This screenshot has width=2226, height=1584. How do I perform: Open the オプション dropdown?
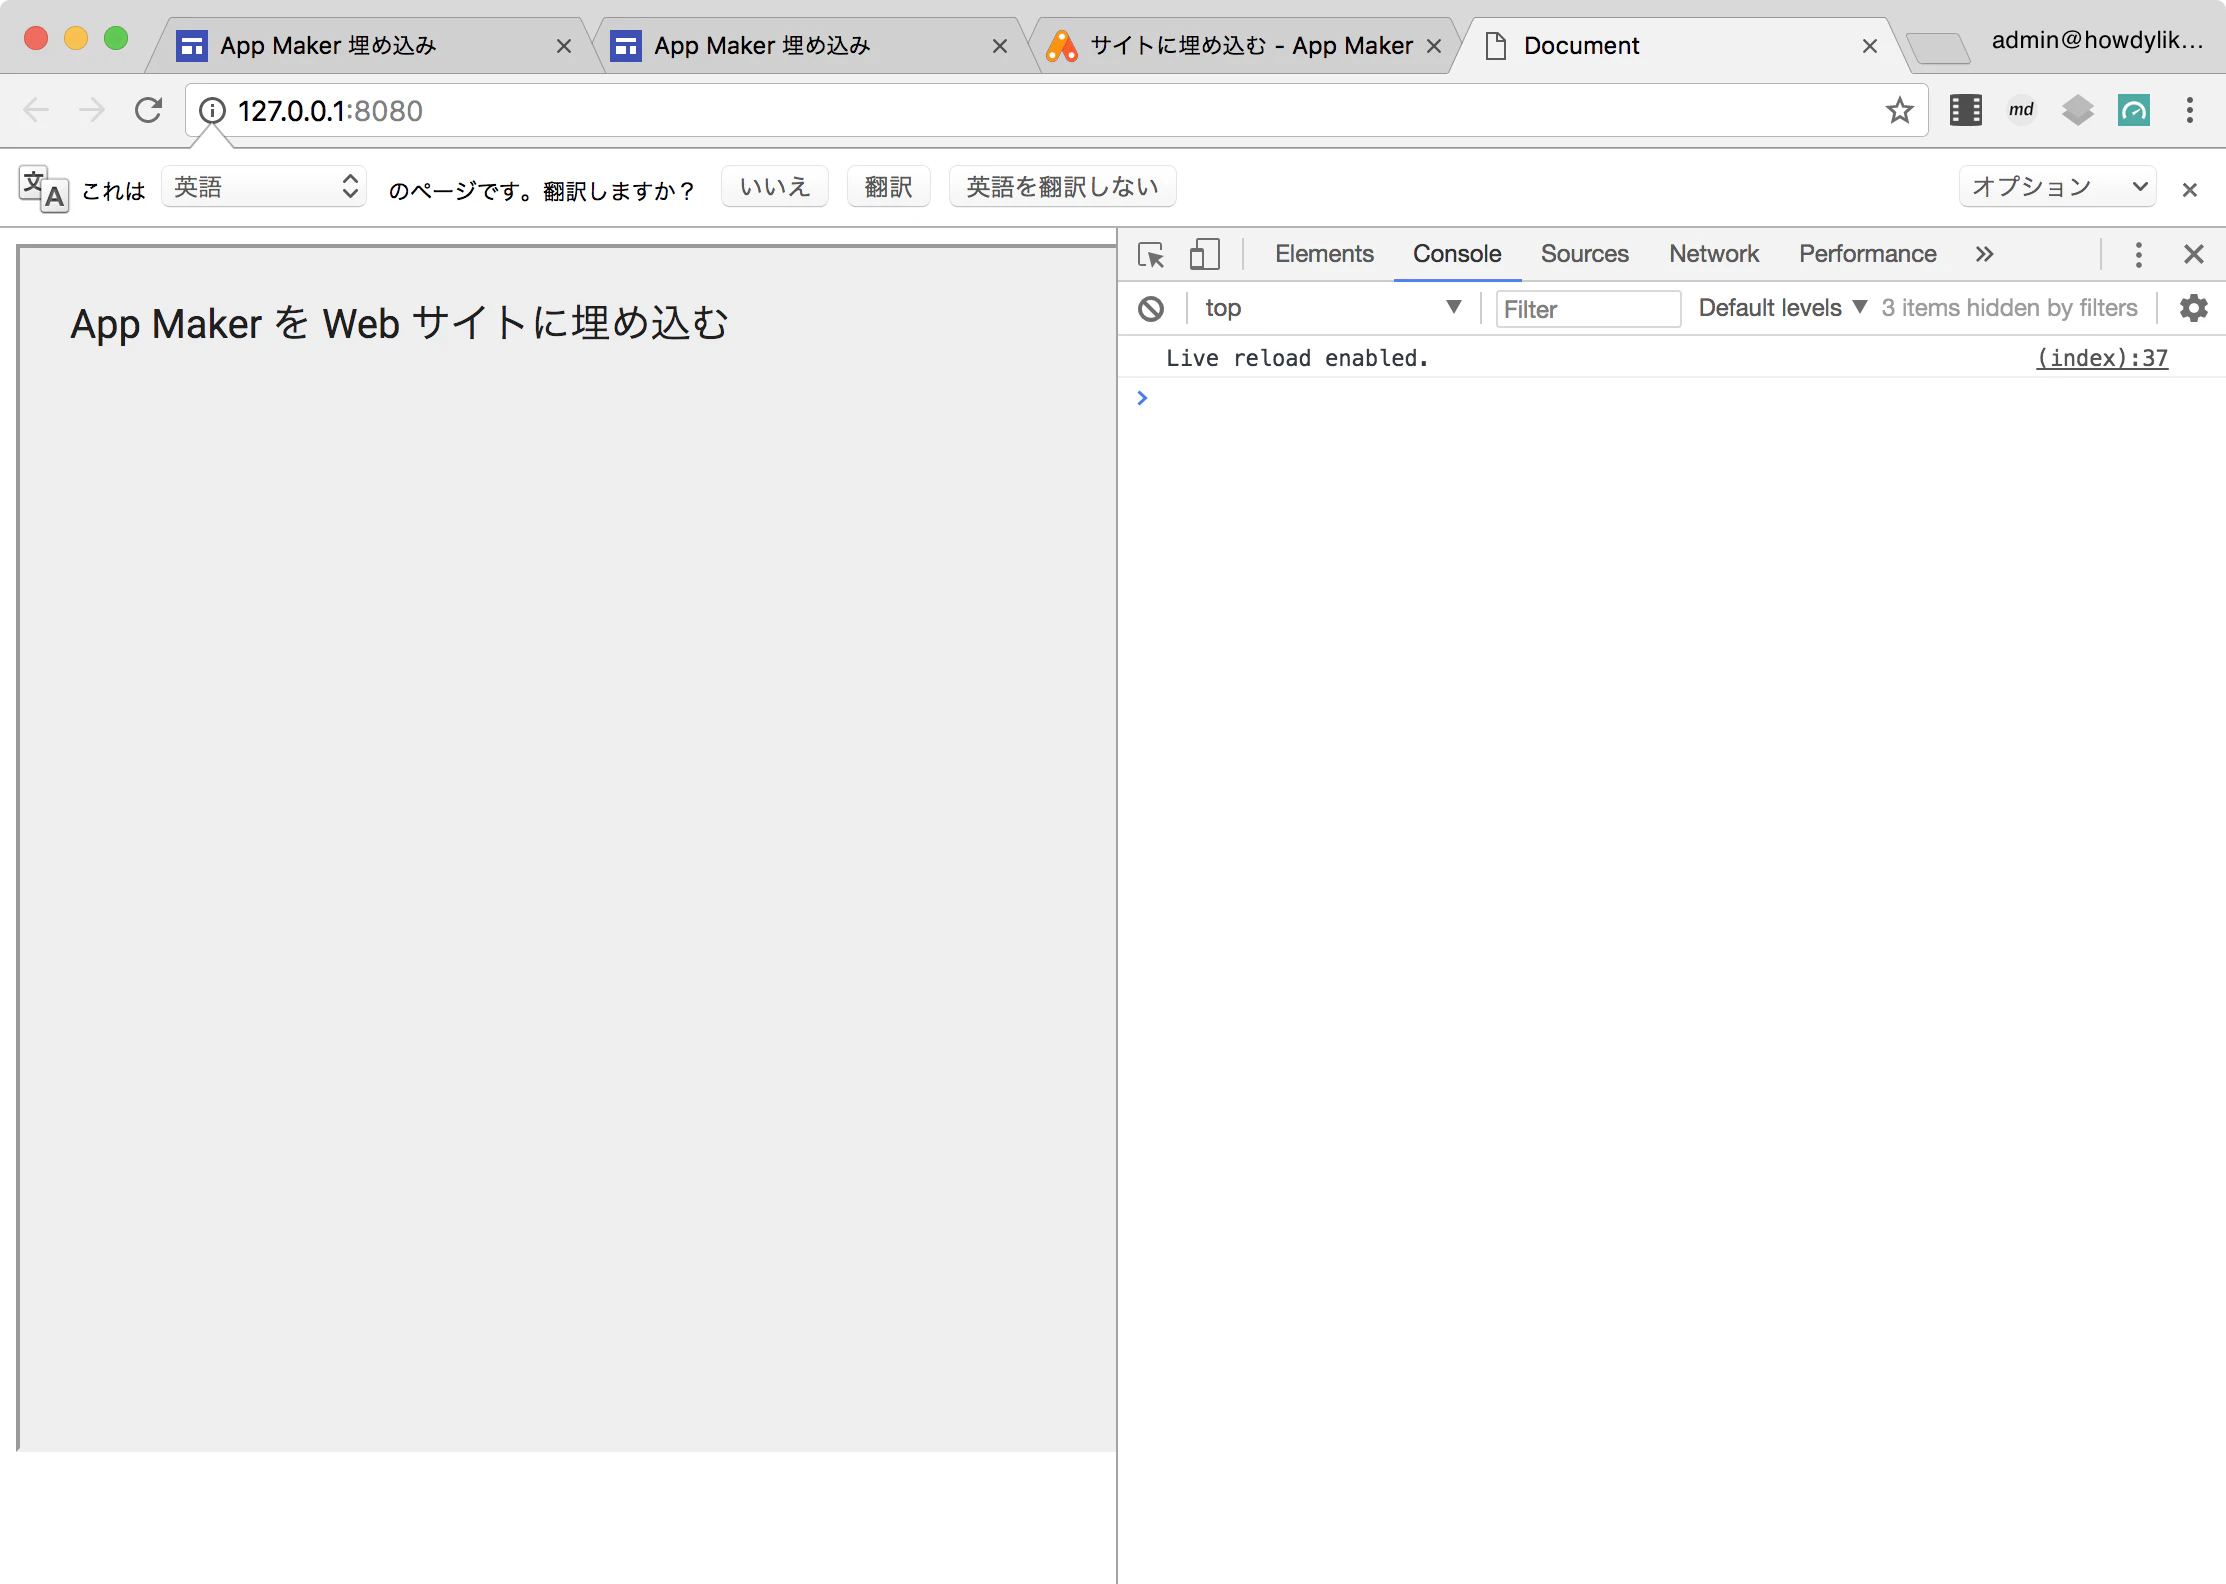2058,187
